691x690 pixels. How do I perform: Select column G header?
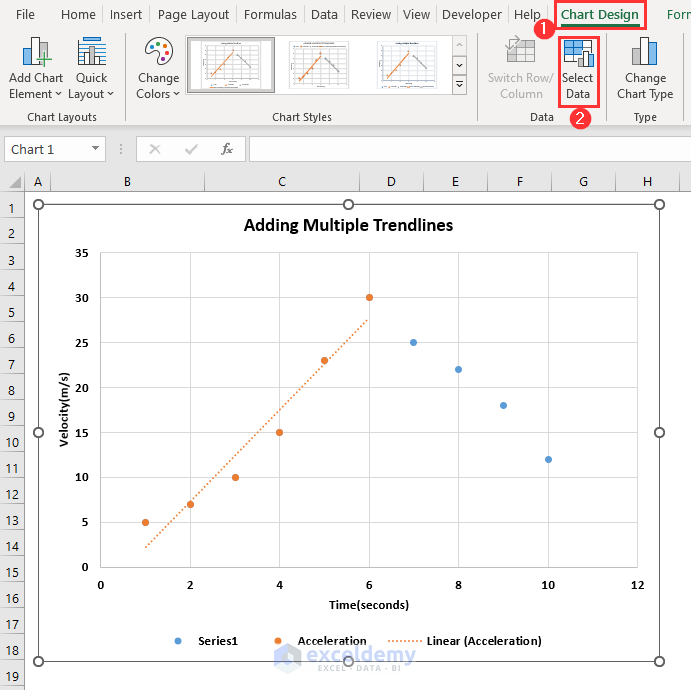[583, 182]
